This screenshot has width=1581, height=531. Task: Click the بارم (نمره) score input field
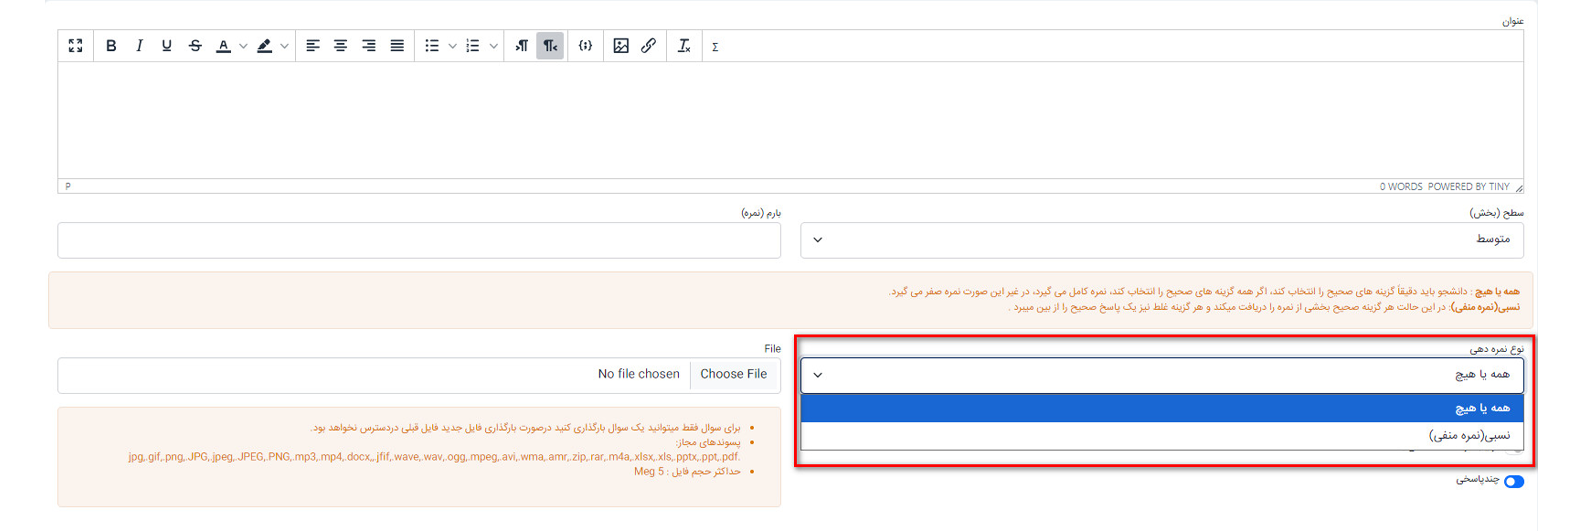pyautogui.click(x=419, y=240)
